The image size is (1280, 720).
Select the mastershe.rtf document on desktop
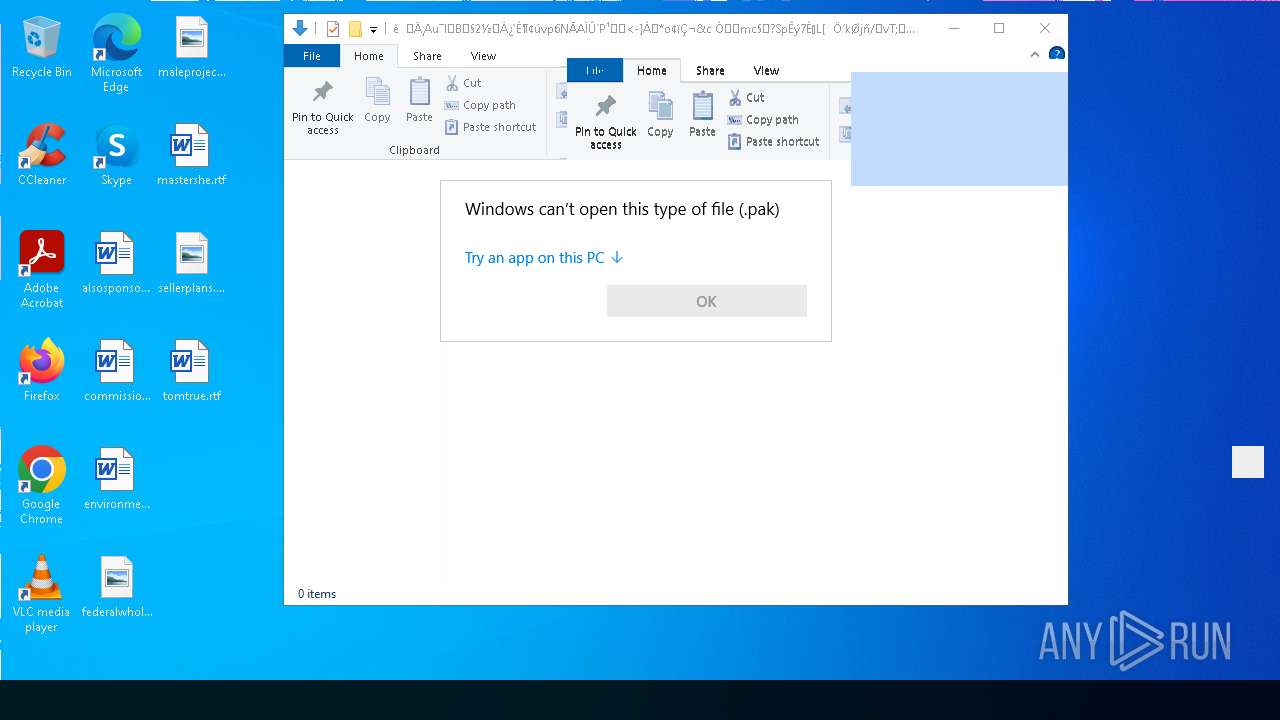pyautogui.click(x=191, y=155)
